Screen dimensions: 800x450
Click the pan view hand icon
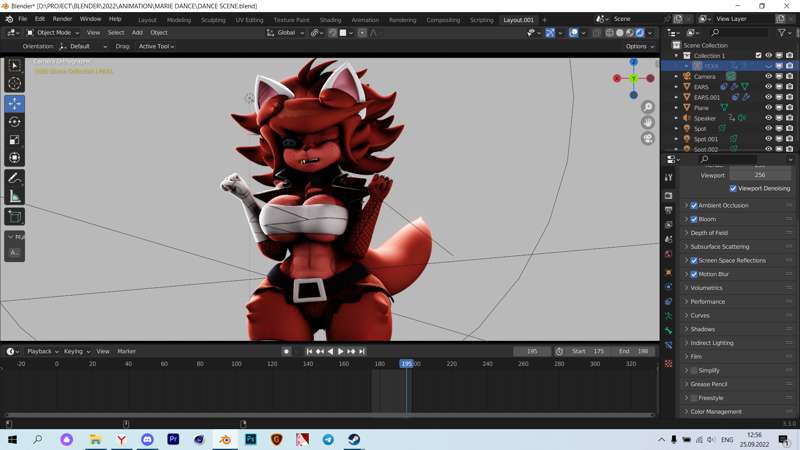[648, 123]
